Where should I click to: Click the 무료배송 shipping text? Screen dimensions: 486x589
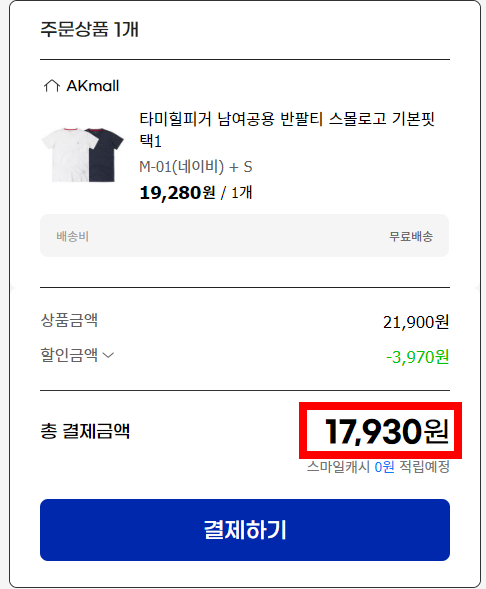pyautogui.click(x=411, y=236)
